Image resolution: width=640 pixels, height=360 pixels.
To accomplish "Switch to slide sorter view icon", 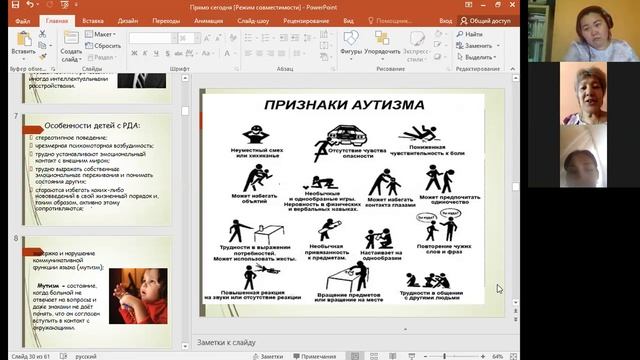I will [x=373, y=356].
